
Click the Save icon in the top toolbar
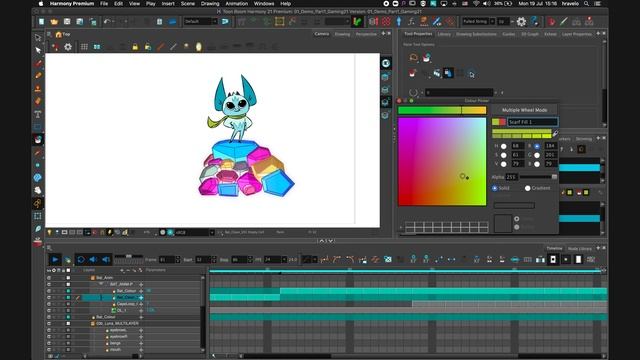tap(67, 22)
